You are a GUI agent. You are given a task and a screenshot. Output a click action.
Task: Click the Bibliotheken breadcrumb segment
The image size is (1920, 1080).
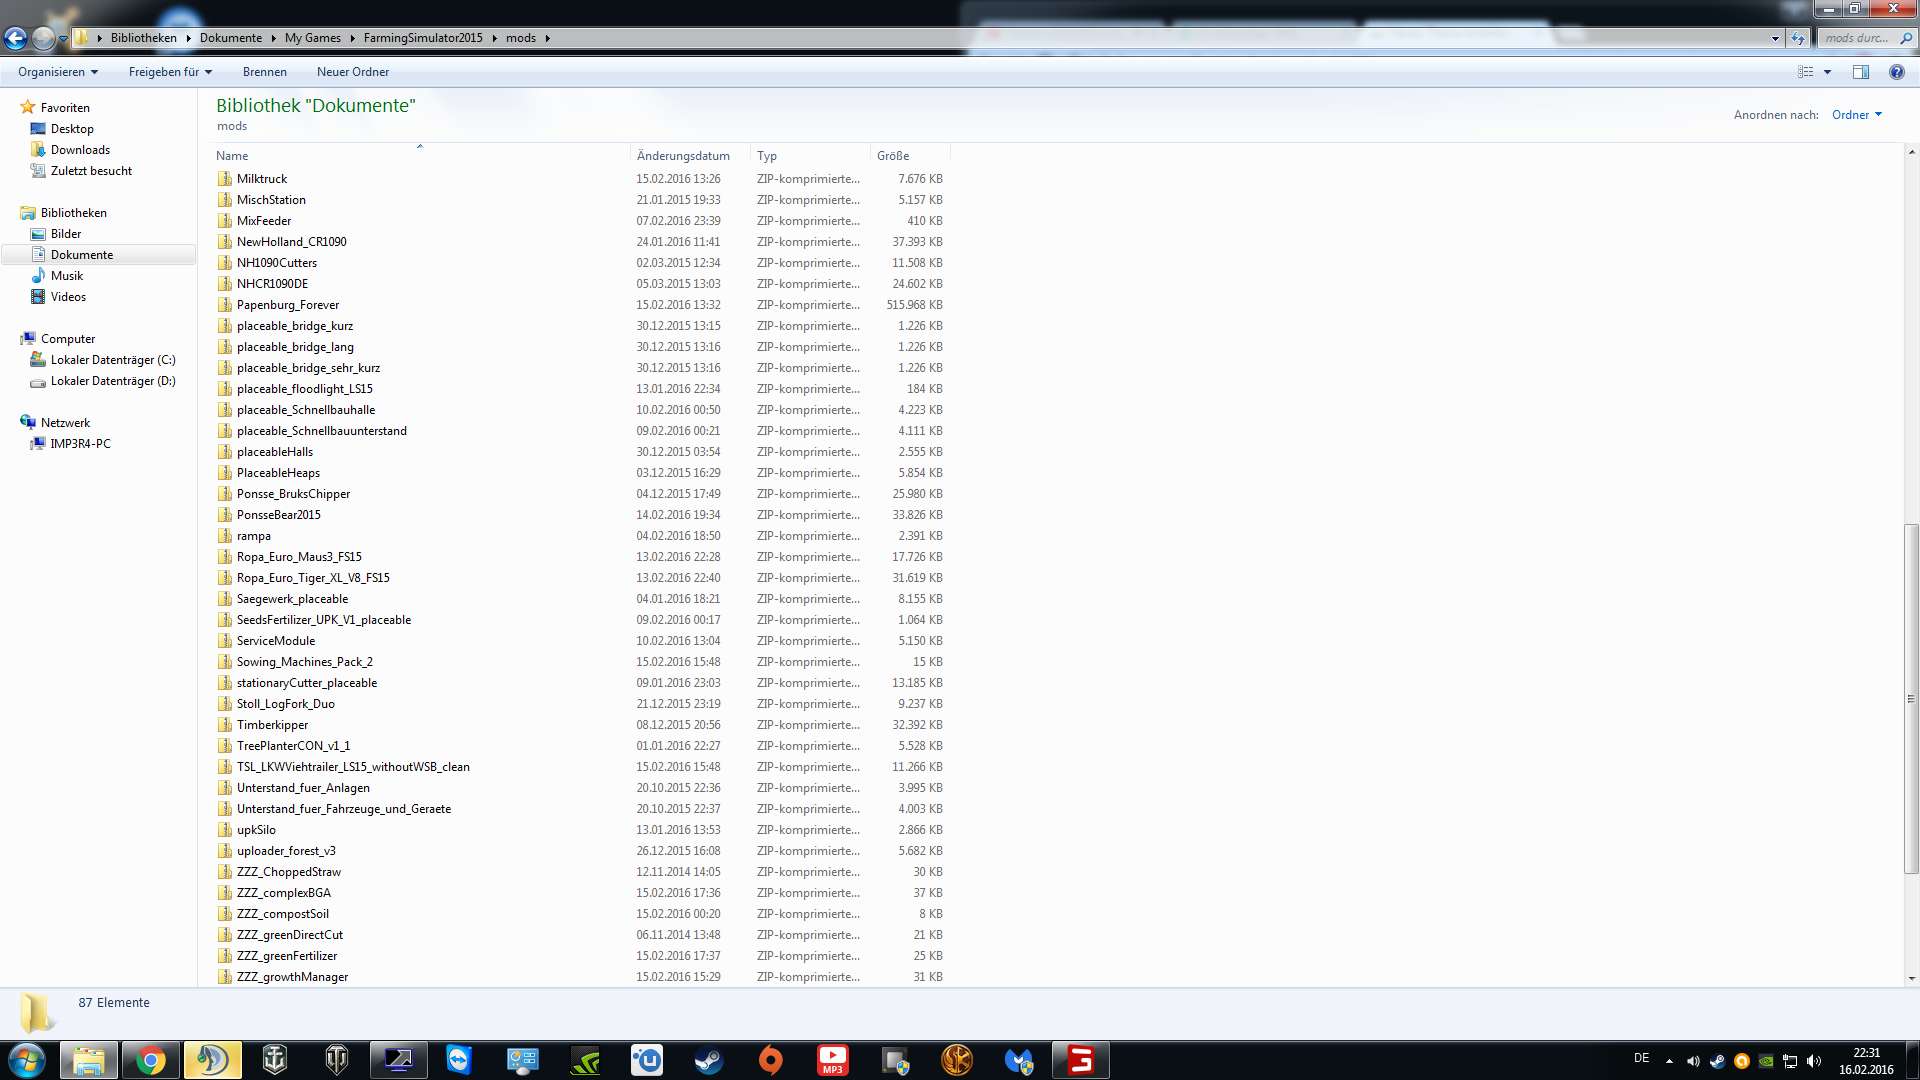coord(143,38)
